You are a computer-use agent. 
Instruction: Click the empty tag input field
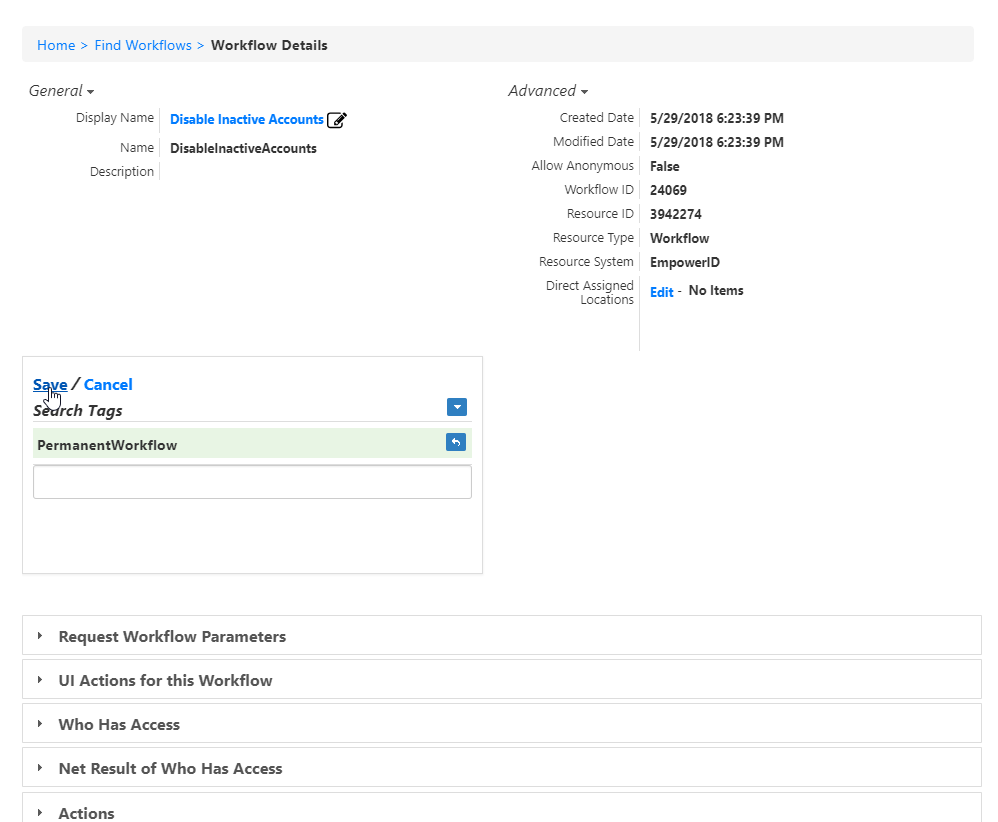[x=252, y=481]
